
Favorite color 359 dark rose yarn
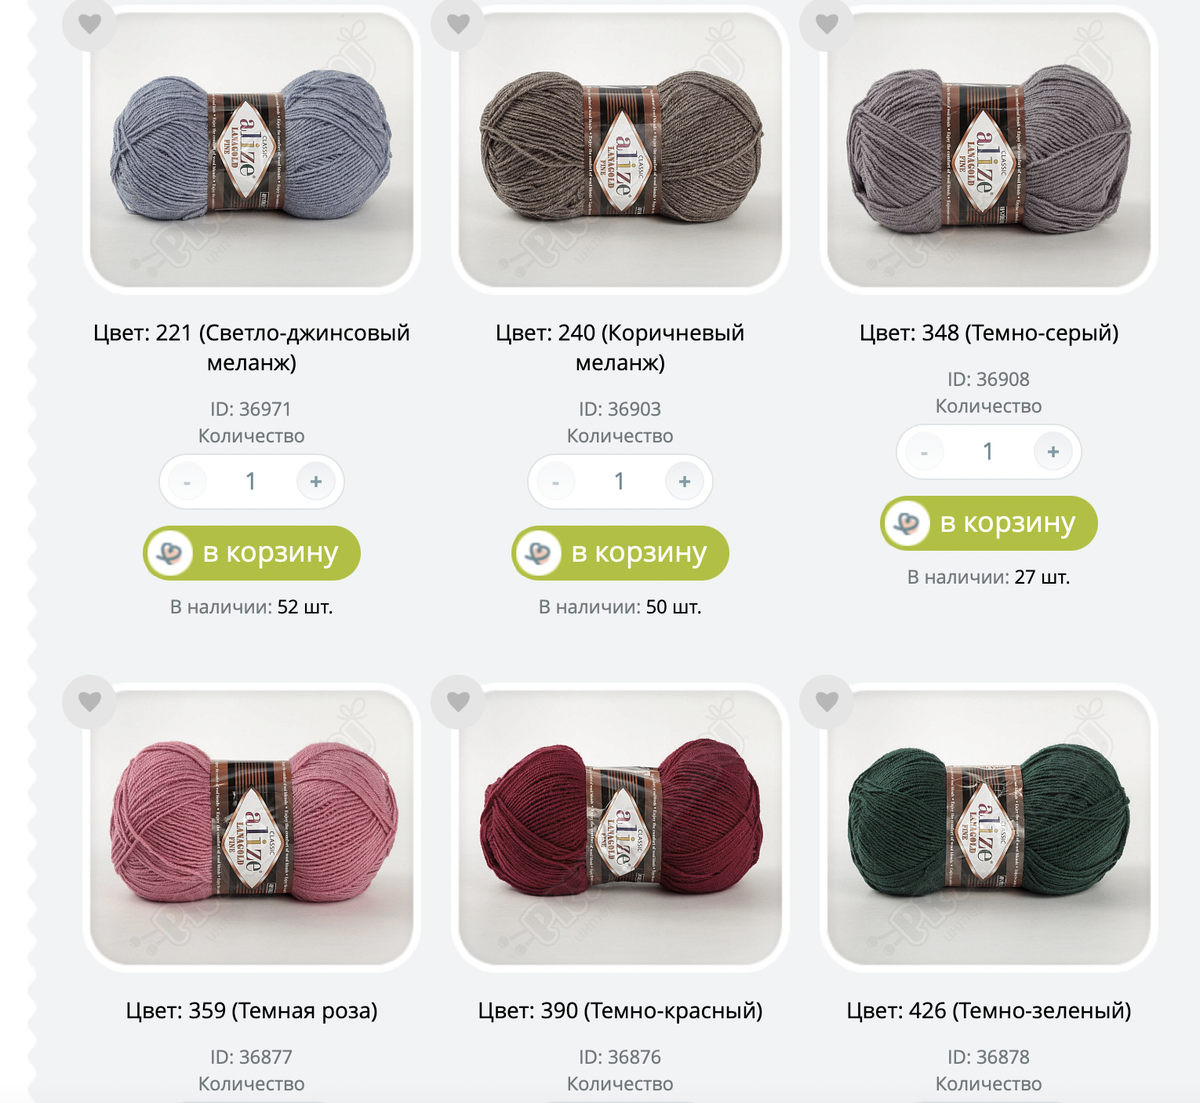(90, 701)
